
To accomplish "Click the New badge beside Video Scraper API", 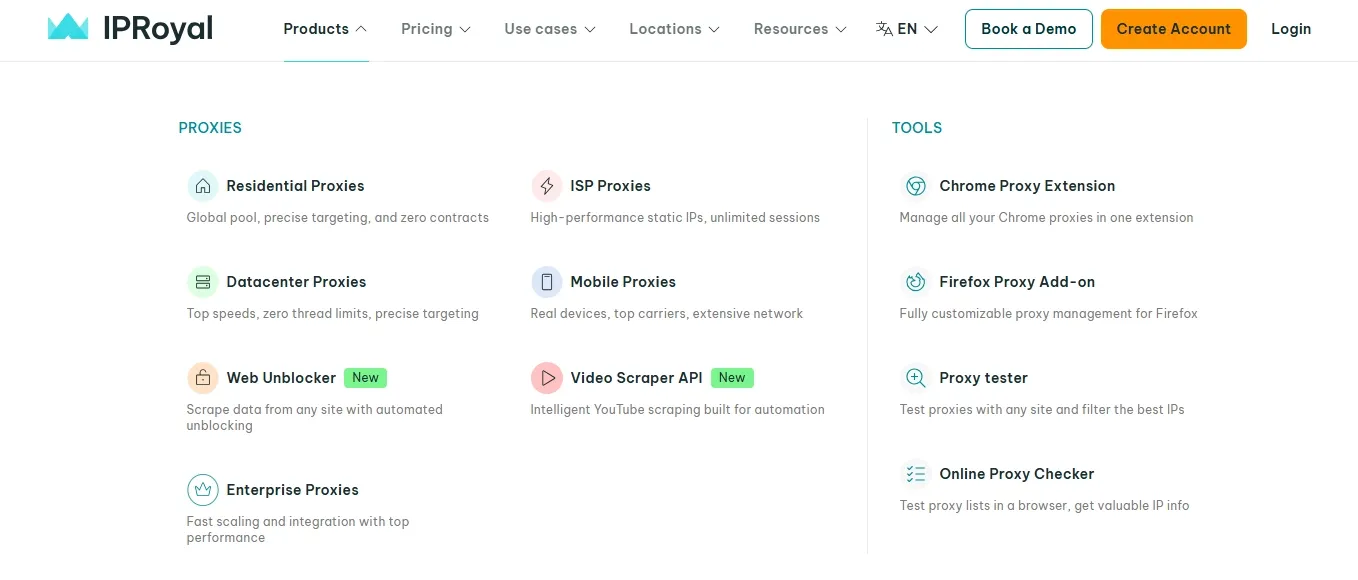I will pyautogui.click(x=732, y=378).
